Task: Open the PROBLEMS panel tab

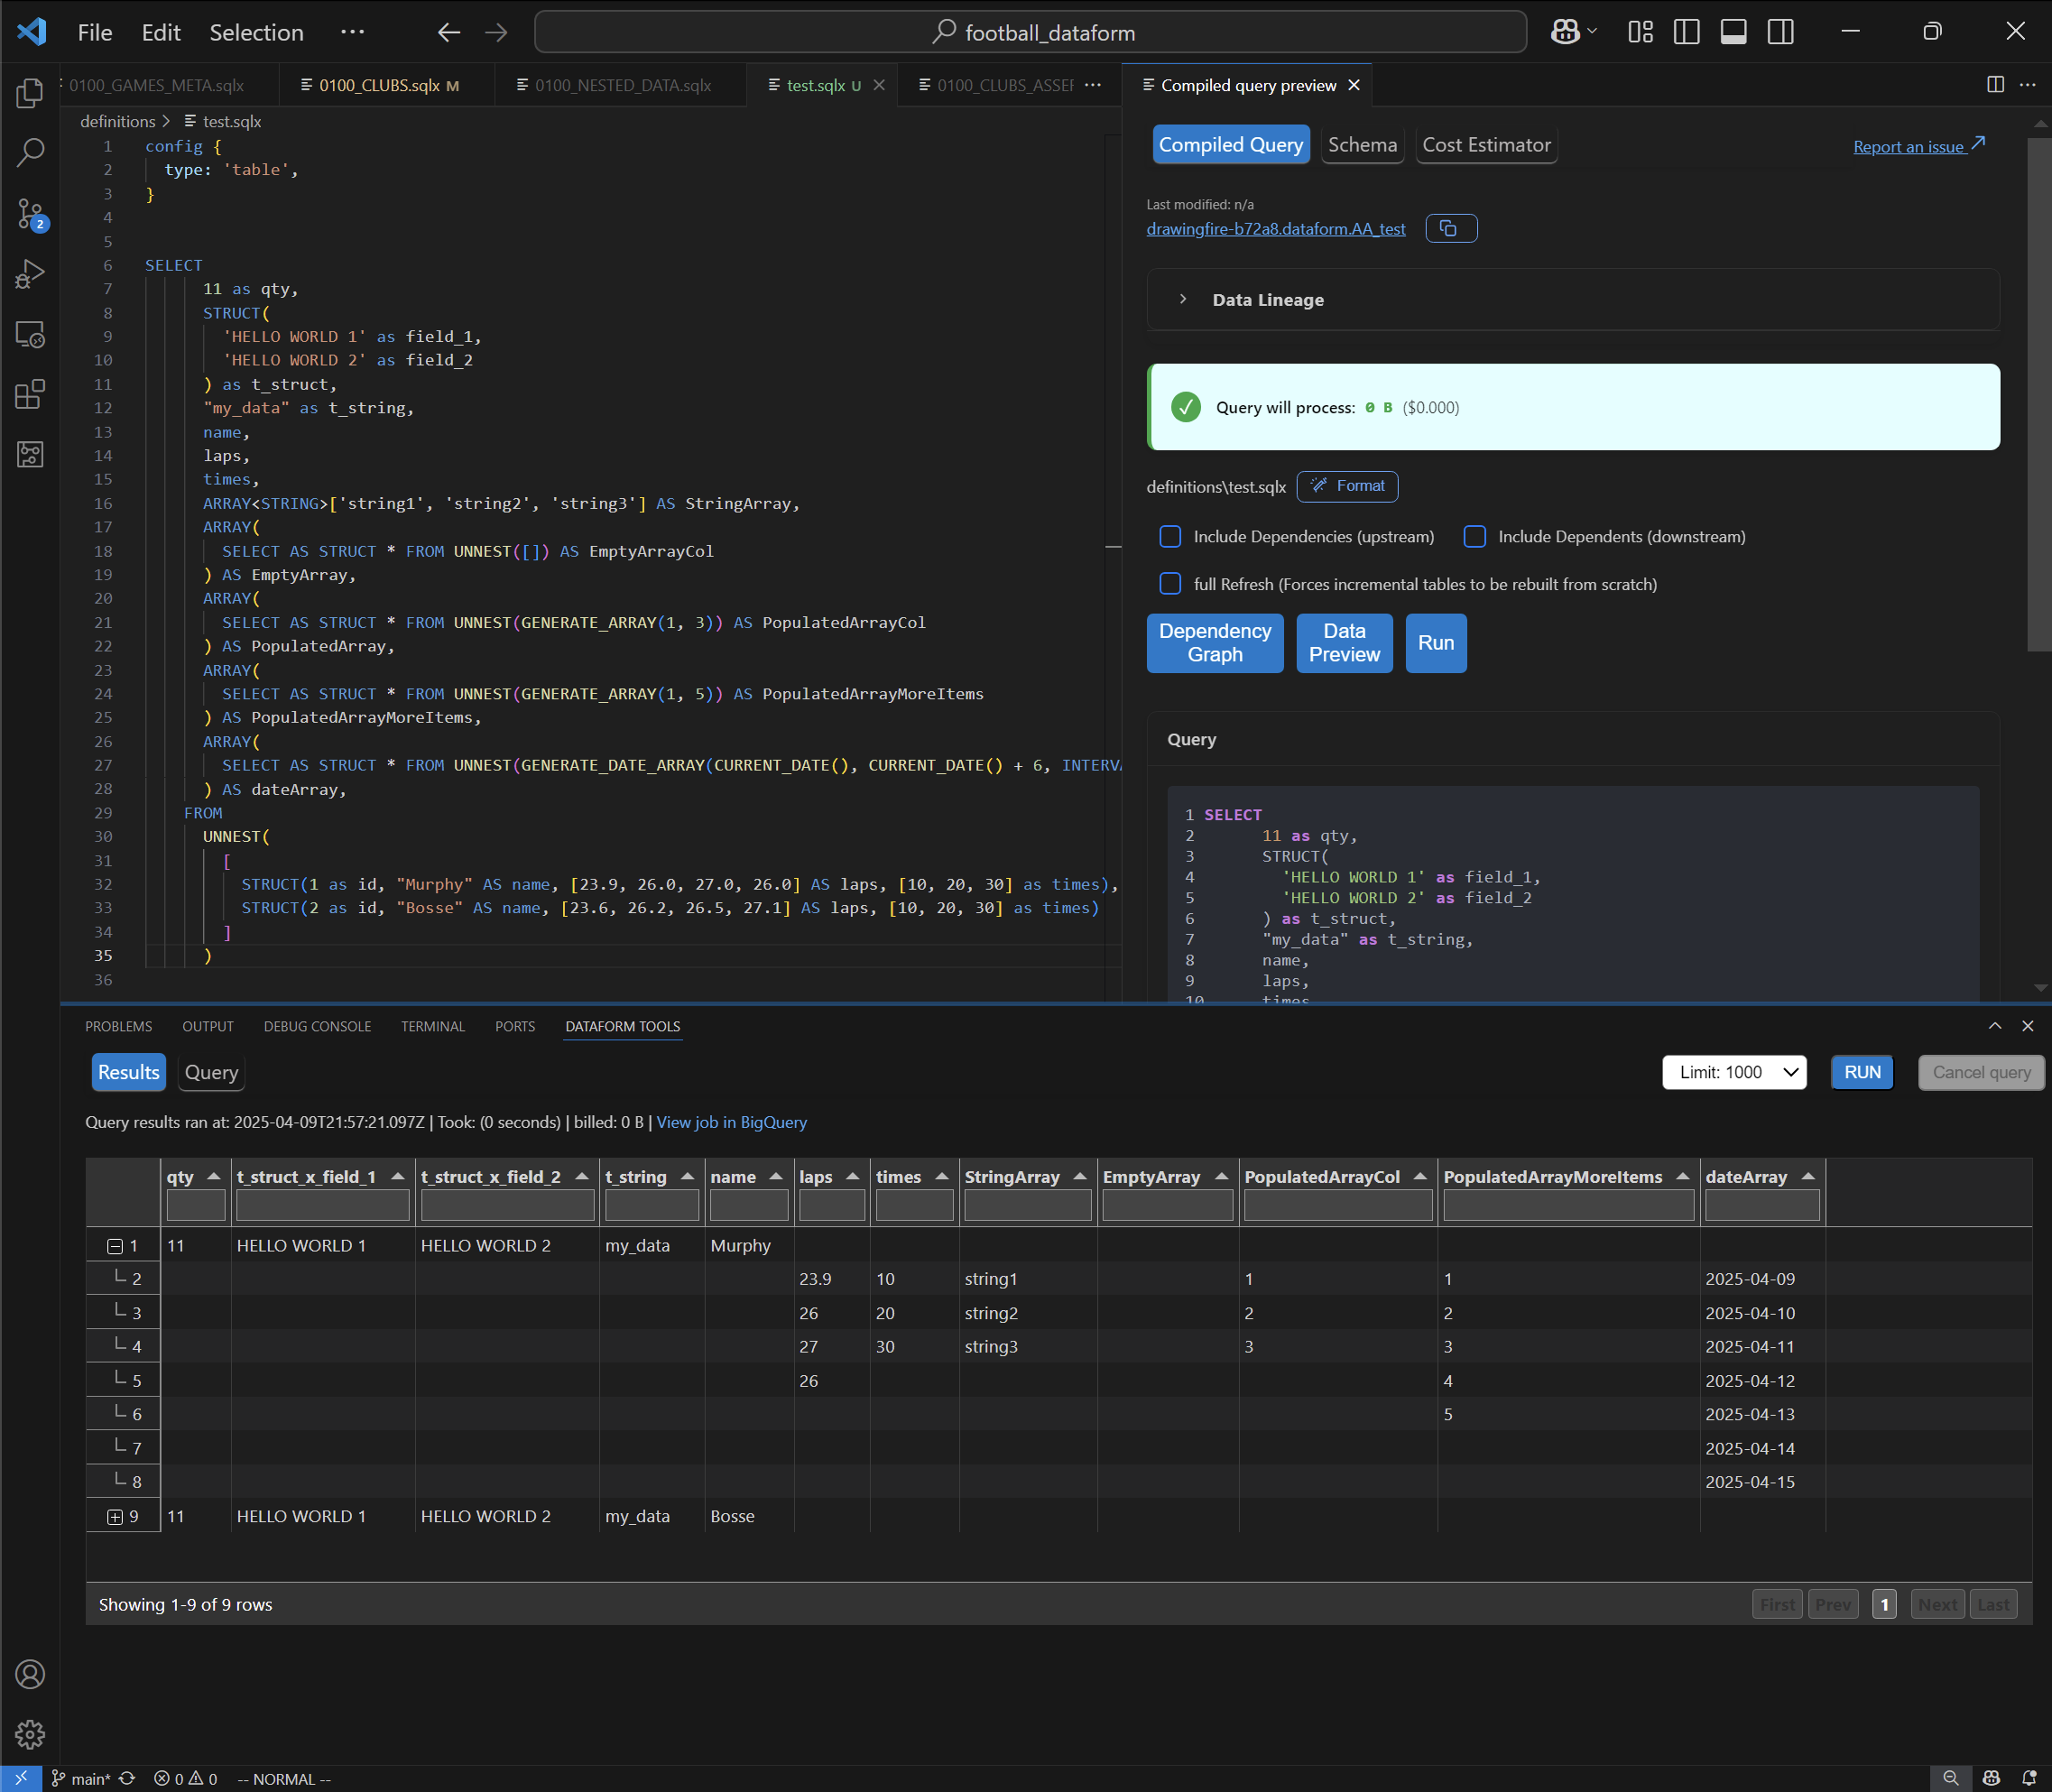Action: click(x=119, y=1027)
